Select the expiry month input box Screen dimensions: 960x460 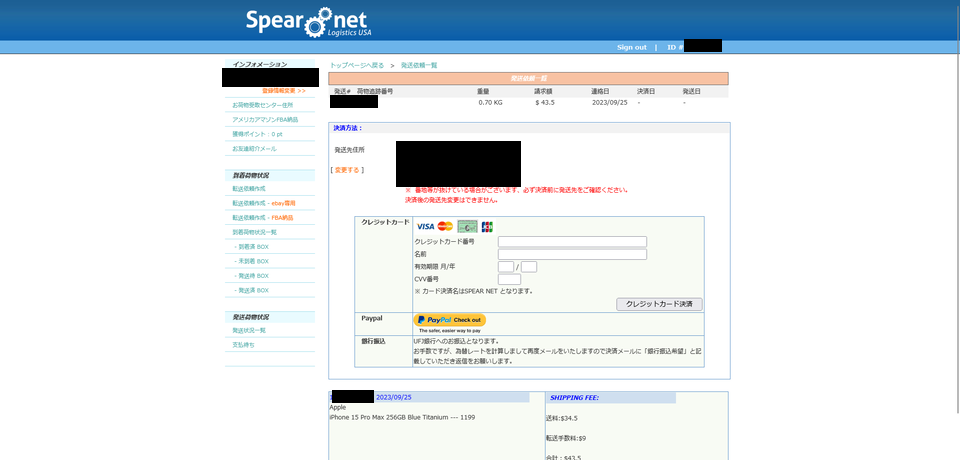click(506, 267)
